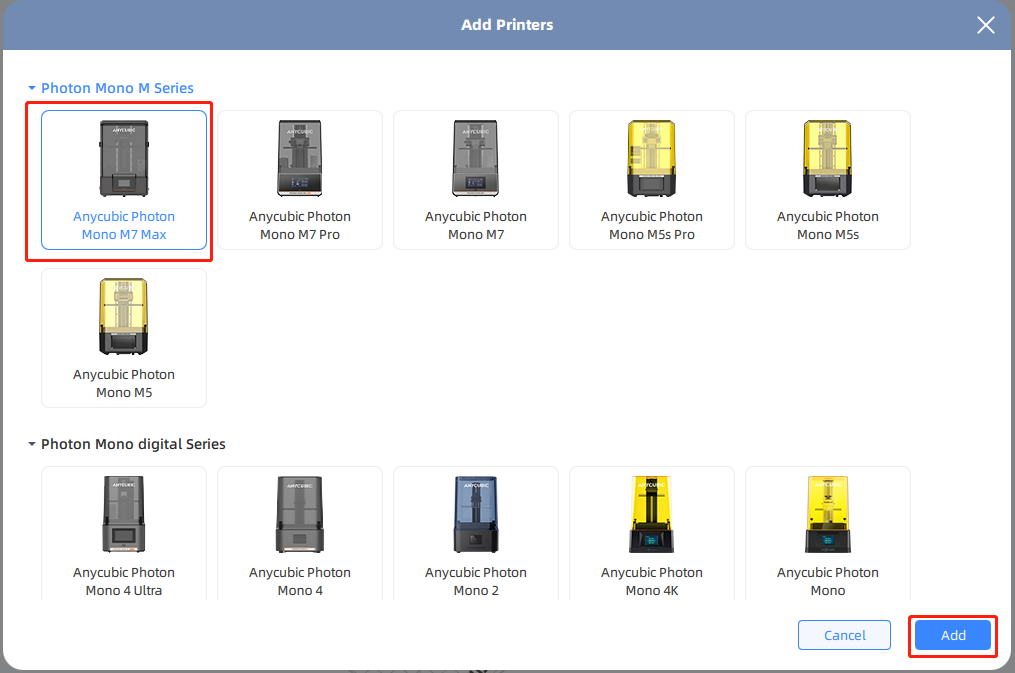Click the 'Mono 2' label text
The image size is (1015, 673).
476,591
